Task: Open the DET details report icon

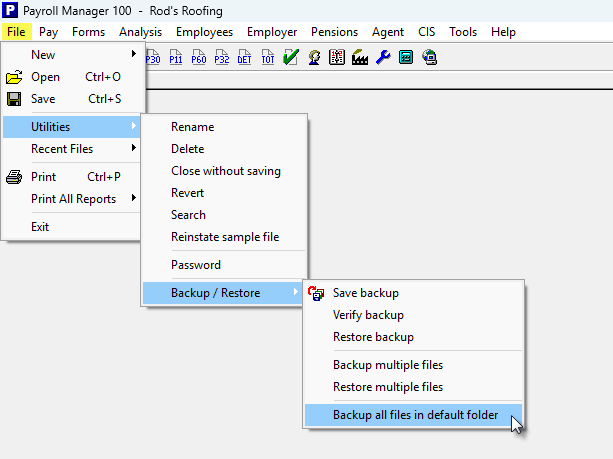Action: [245, 57]
